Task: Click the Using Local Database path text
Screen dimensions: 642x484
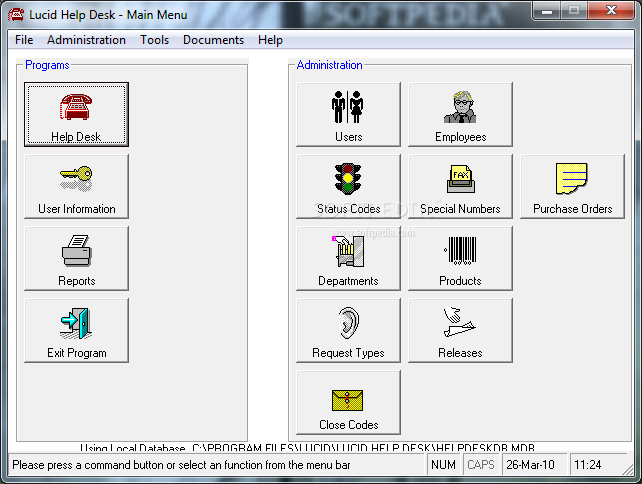Action: (x=307, y=448)
